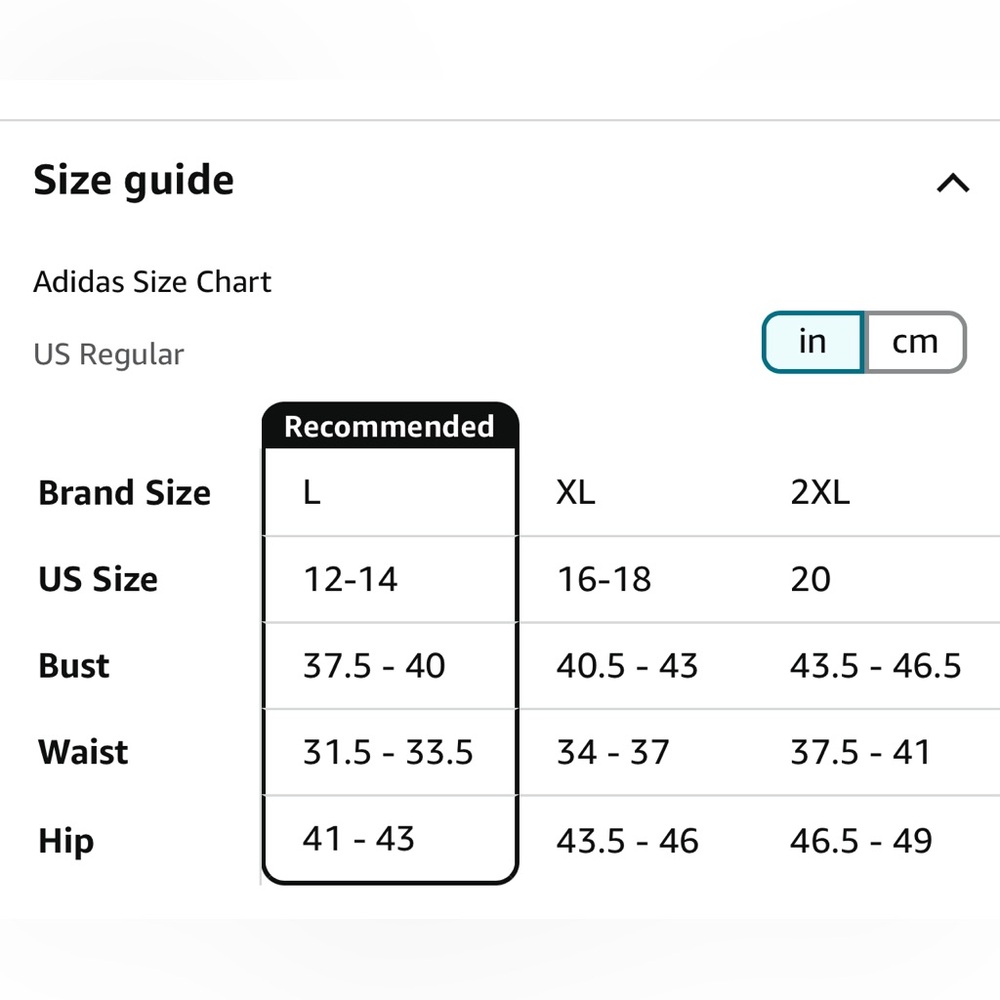Click Waist 31.5 - 33.5 value
1000x1000 pixels.
388,752
